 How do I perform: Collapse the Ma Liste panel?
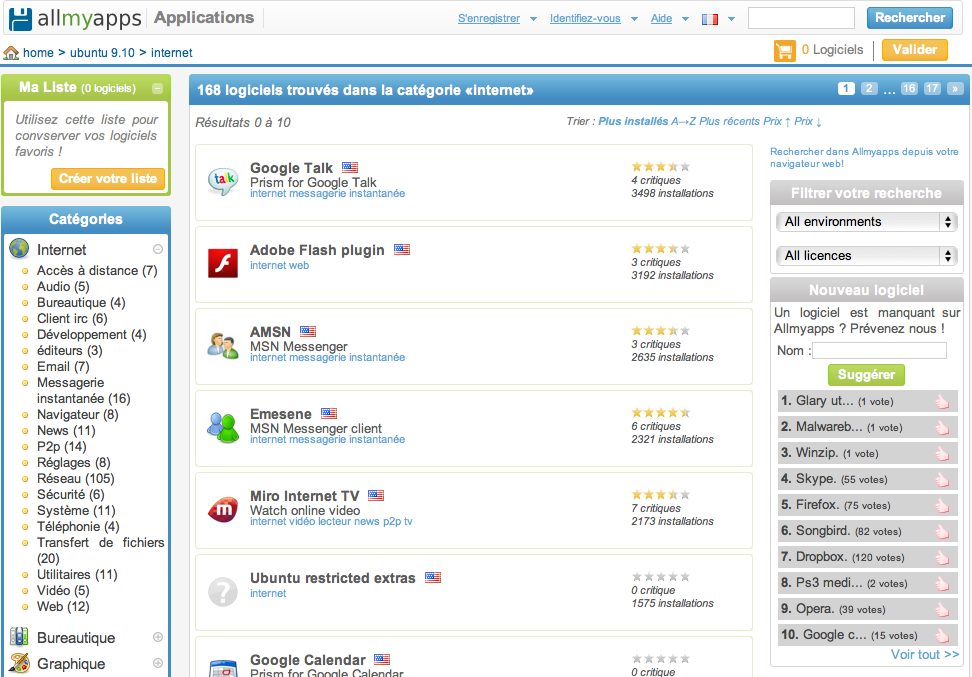(157, 89)
